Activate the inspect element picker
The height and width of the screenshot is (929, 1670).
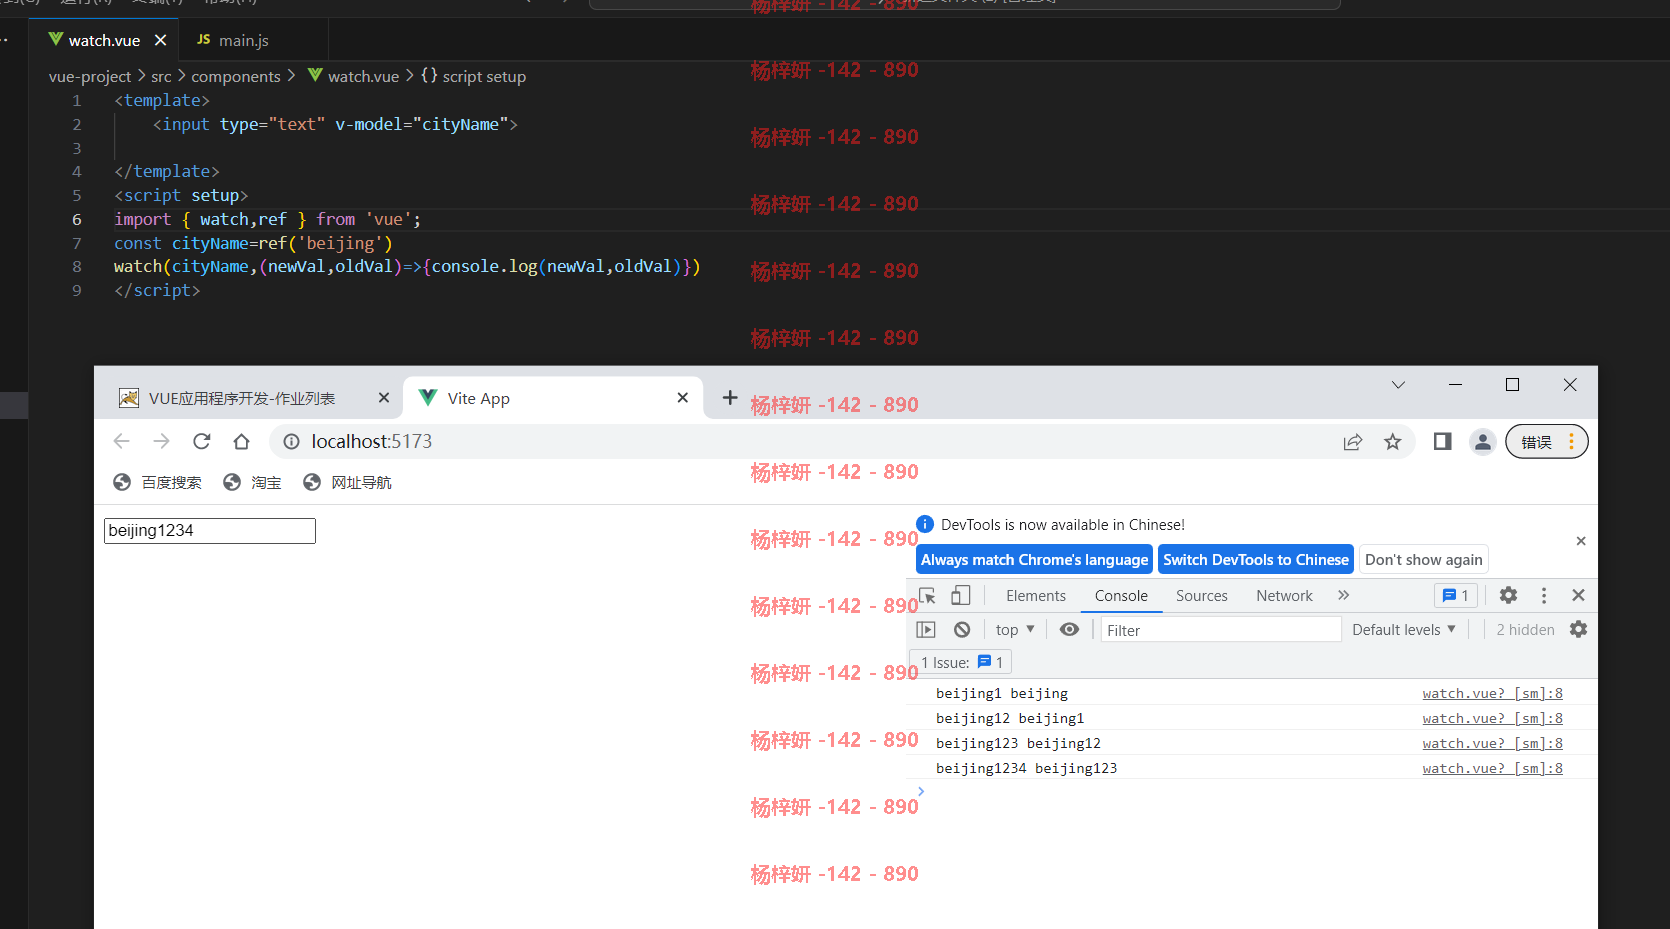(x=927, y=595)
